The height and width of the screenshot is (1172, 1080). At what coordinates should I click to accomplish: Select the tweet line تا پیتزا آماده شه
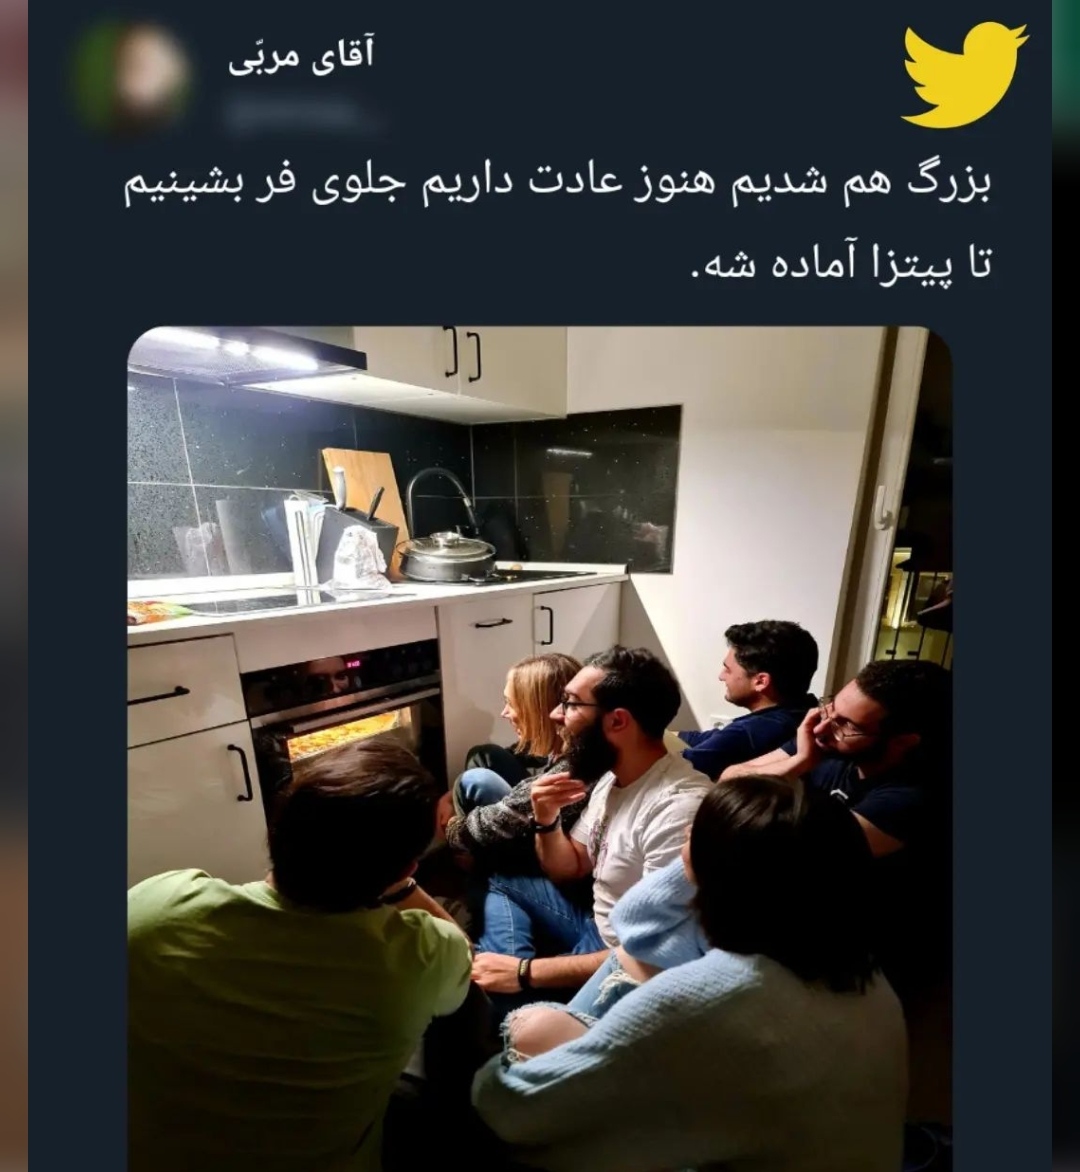pos(841,264)
